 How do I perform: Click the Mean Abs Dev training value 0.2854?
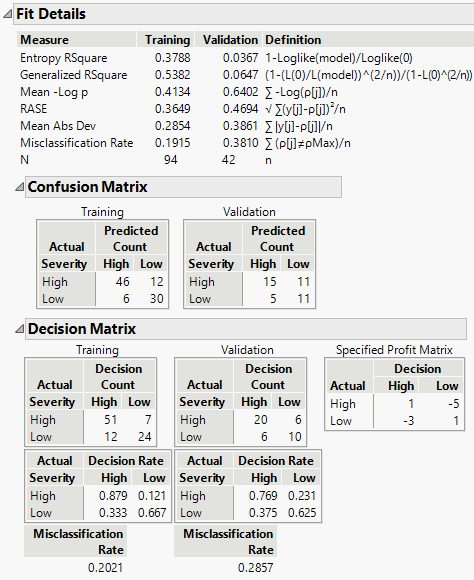(172, 126)
